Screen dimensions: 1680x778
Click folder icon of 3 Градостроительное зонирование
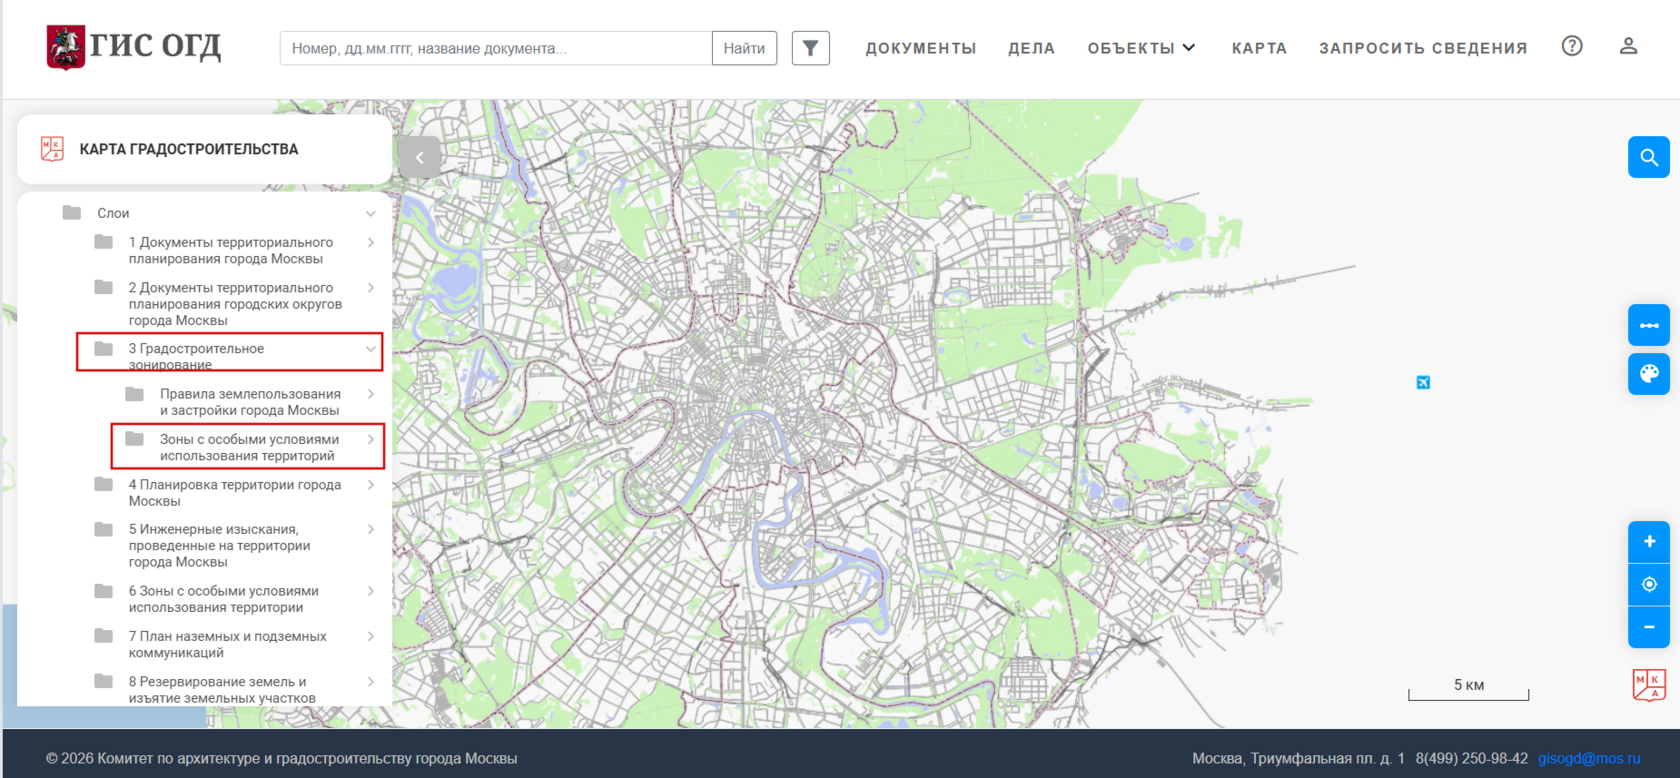pos(104,348)
